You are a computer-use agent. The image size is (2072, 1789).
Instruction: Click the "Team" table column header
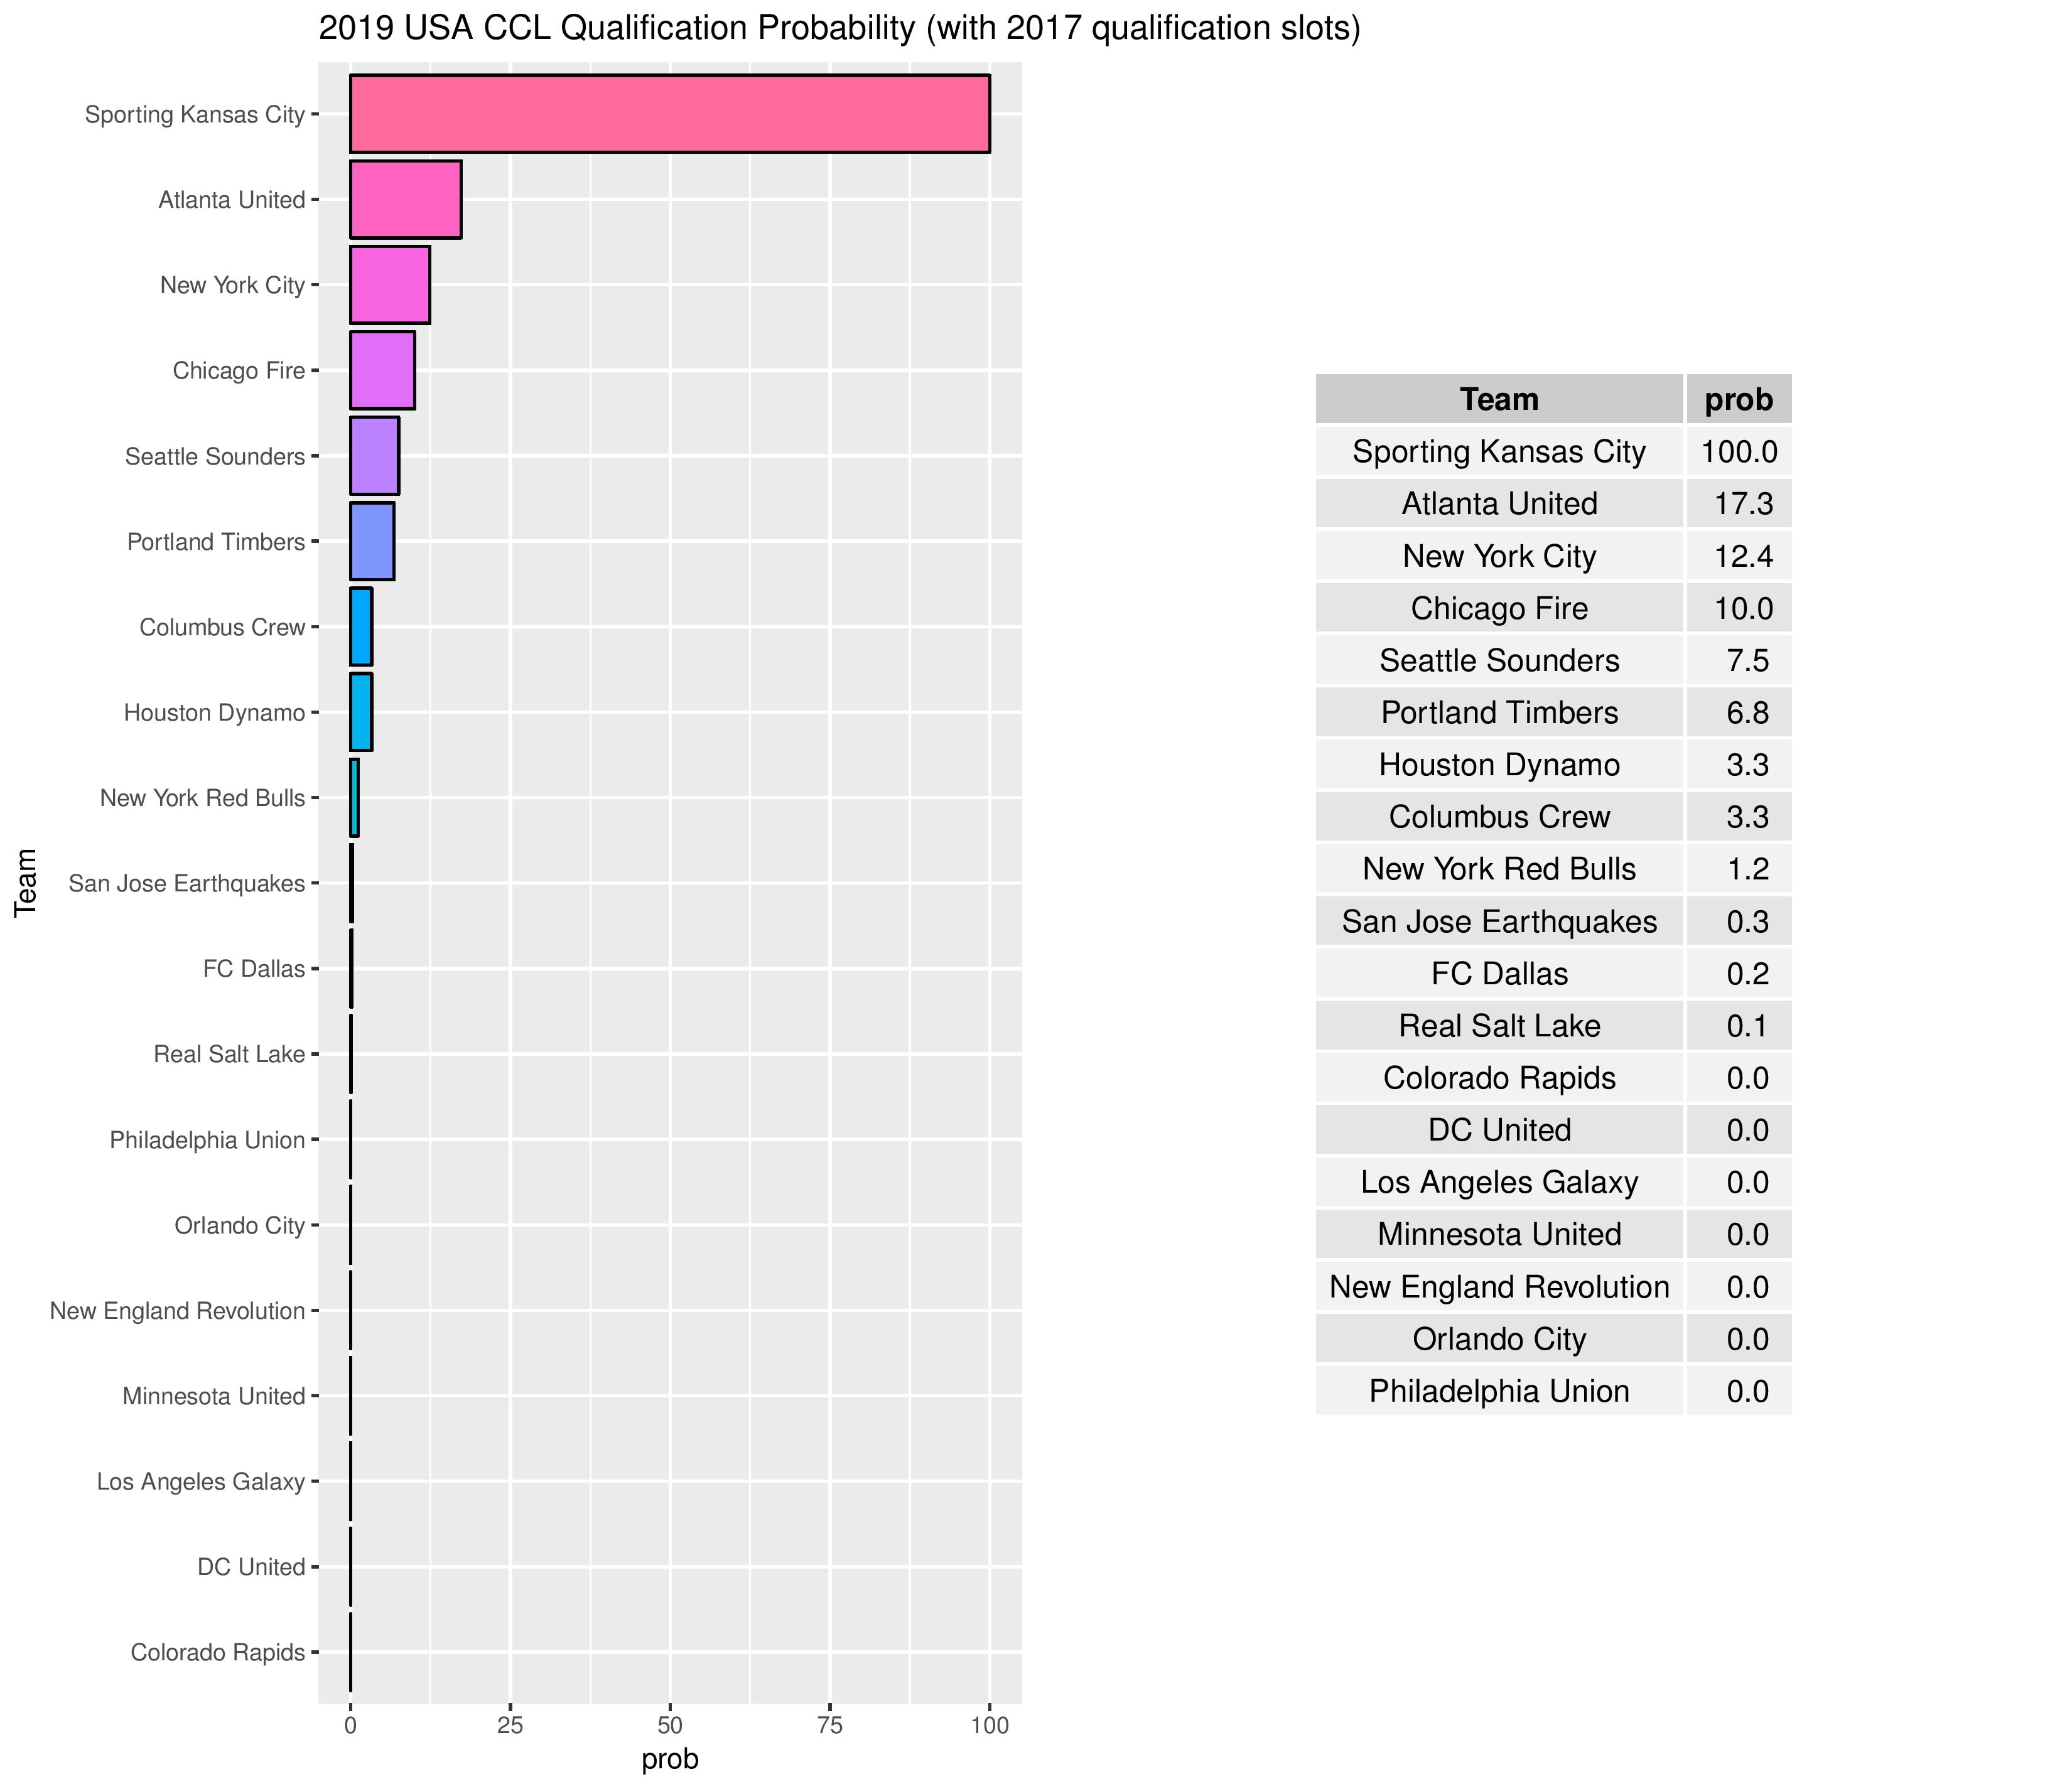pyautogui.click(x=1498, y=400)
